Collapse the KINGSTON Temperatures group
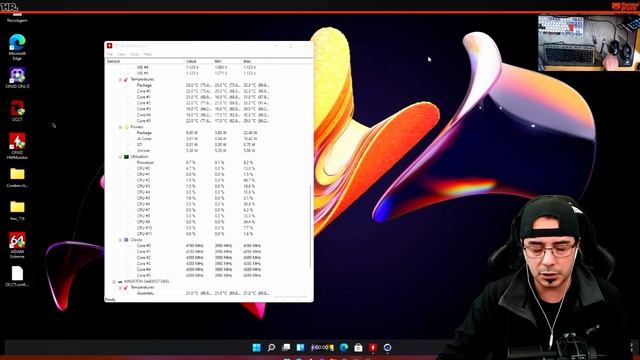The width and height of the screenshot is (640, 360). click(120, 288)
